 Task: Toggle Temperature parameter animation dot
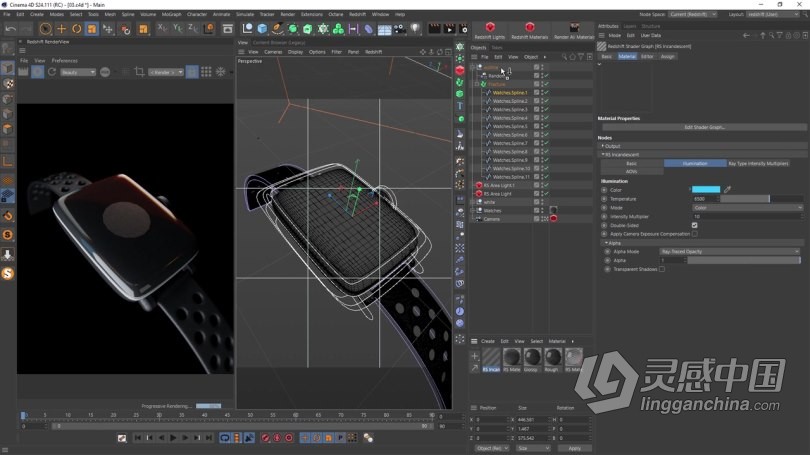pyautogui.click(x=604, y=199)
